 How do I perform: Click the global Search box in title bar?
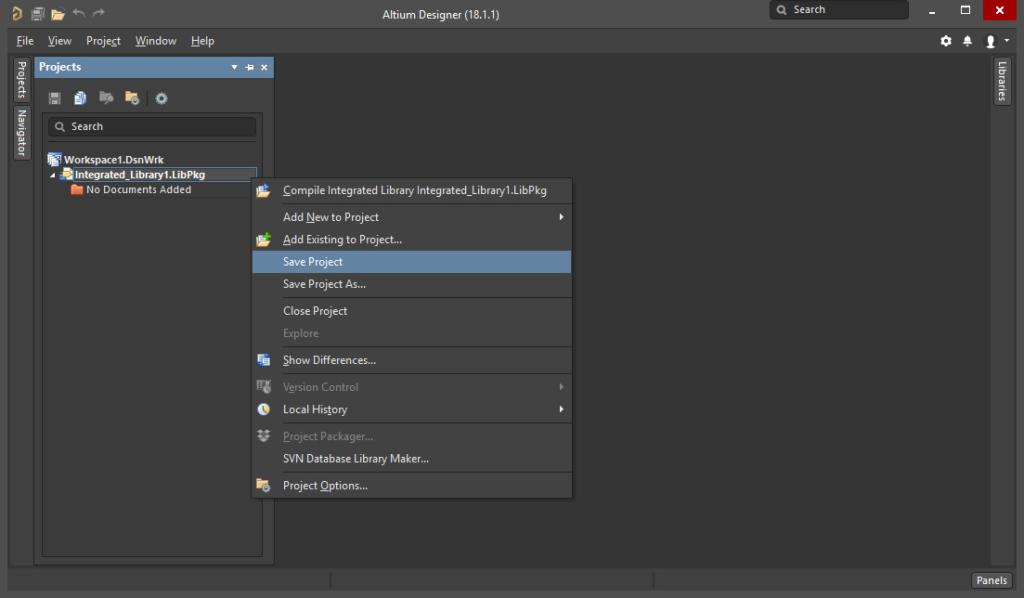(x=839, y=10)
